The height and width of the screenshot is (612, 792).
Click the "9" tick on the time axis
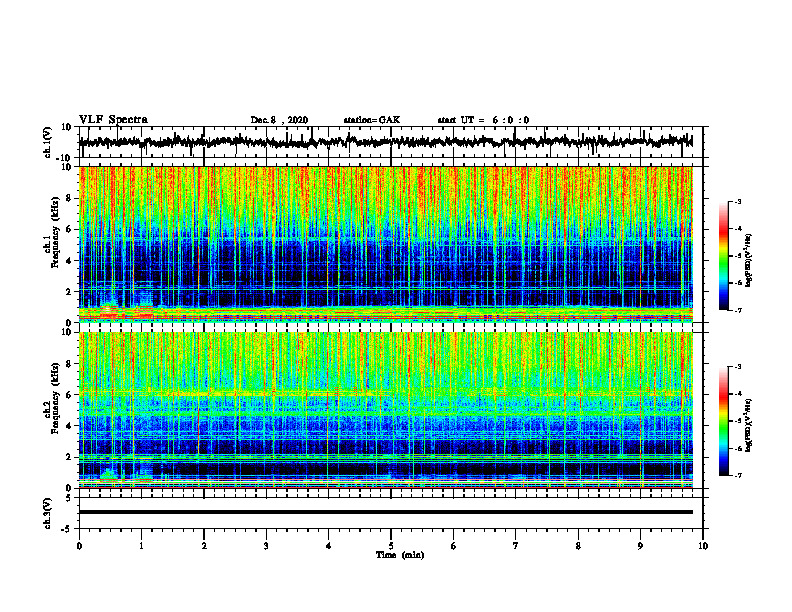pyautogui.click(x=640, y=546)
